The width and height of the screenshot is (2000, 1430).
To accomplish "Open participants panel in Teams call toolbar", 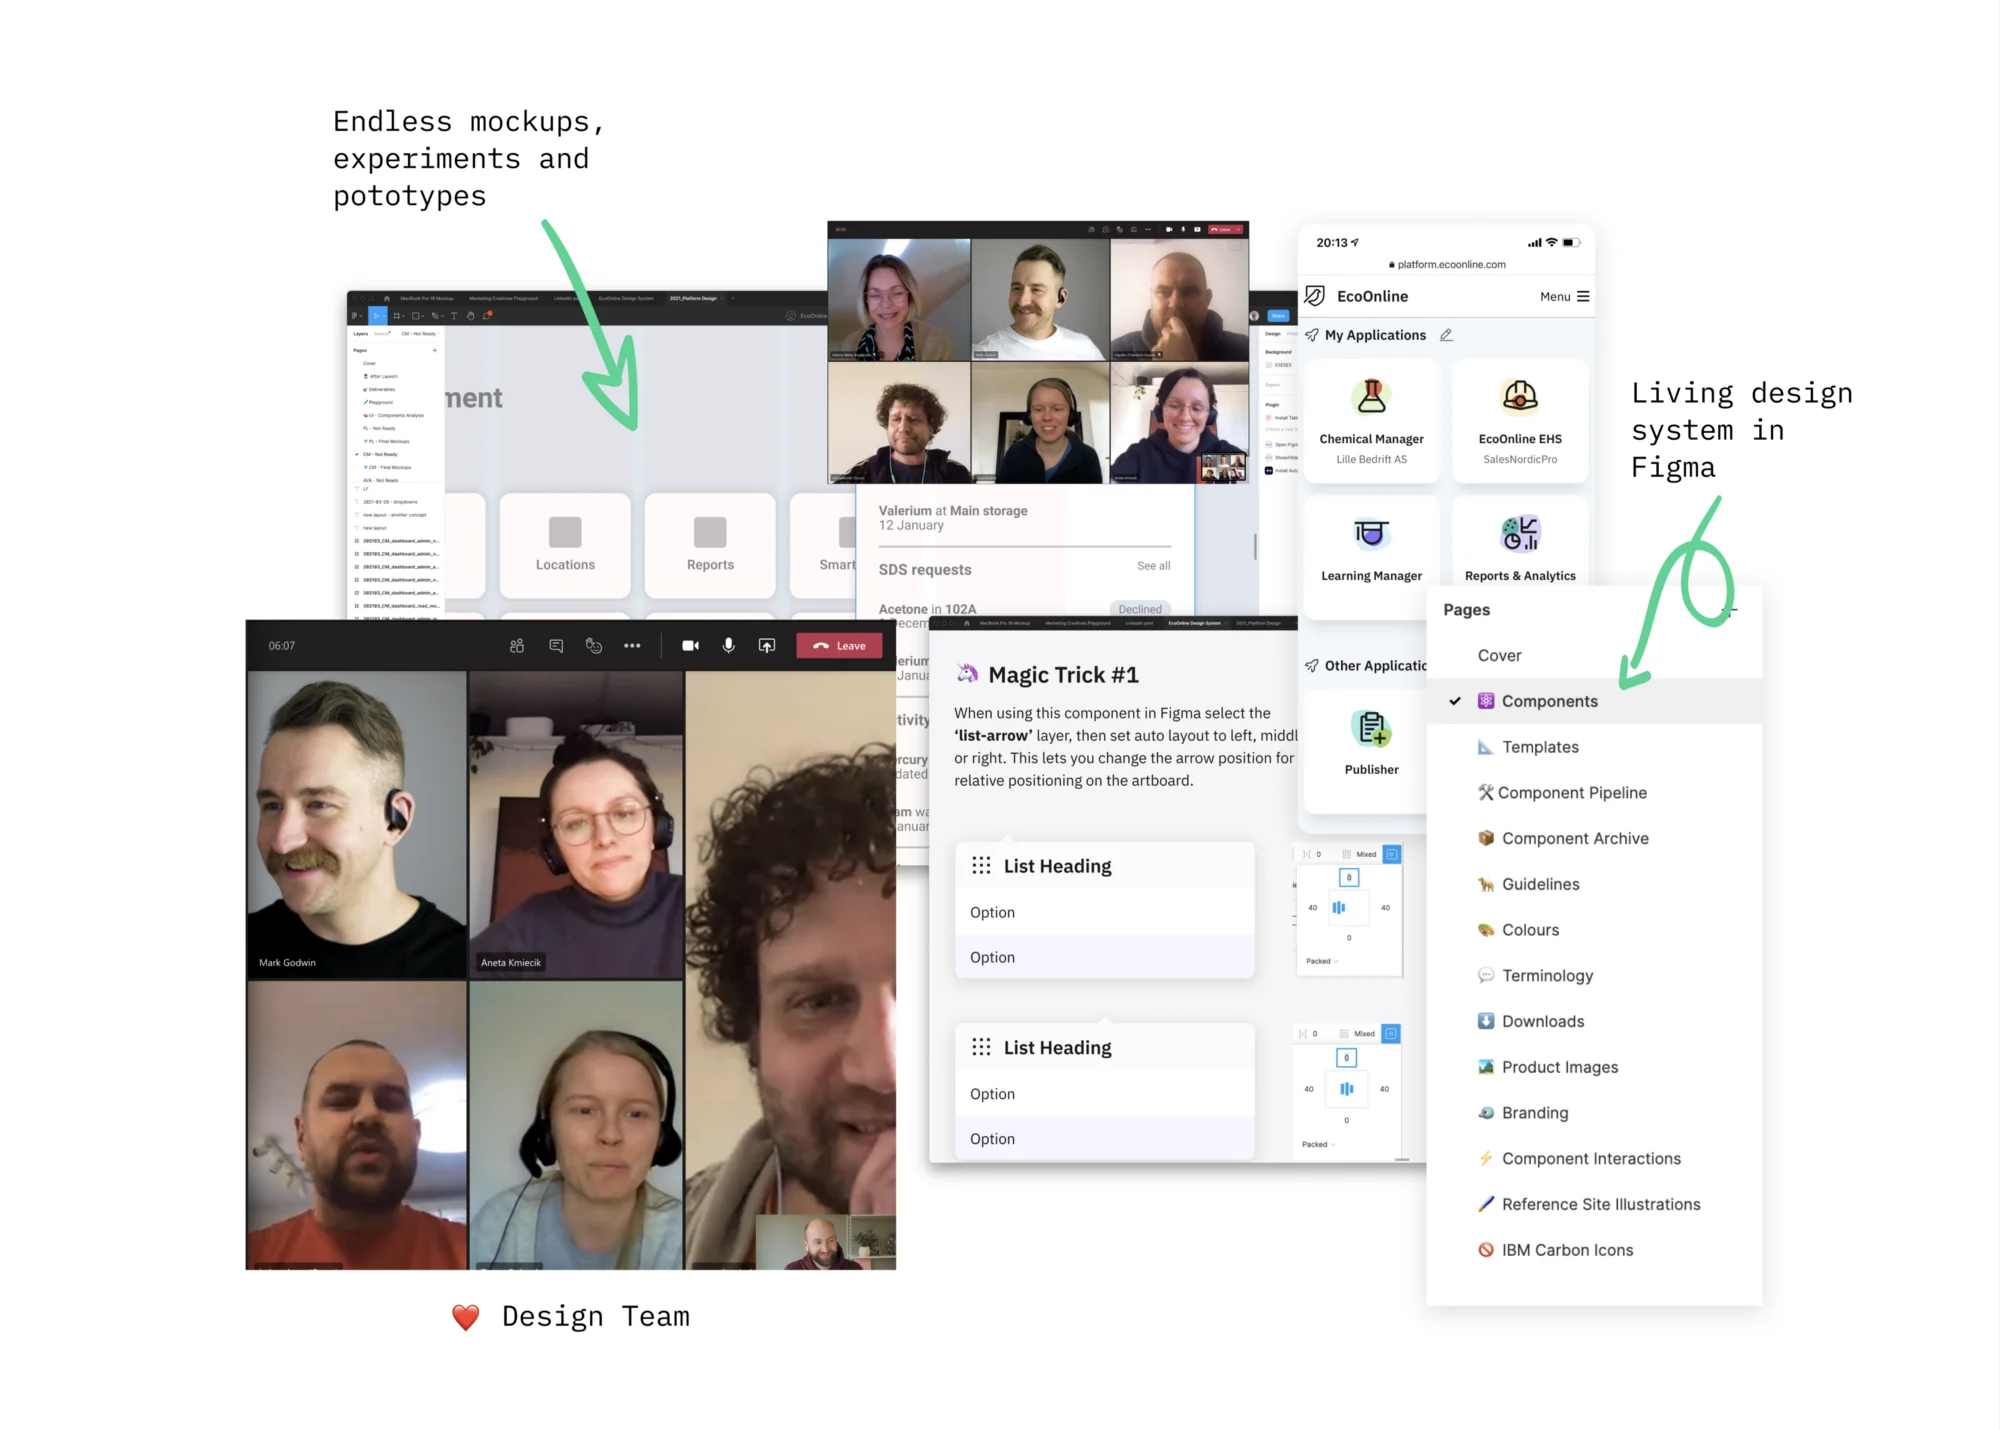I will tap(517, 646).
